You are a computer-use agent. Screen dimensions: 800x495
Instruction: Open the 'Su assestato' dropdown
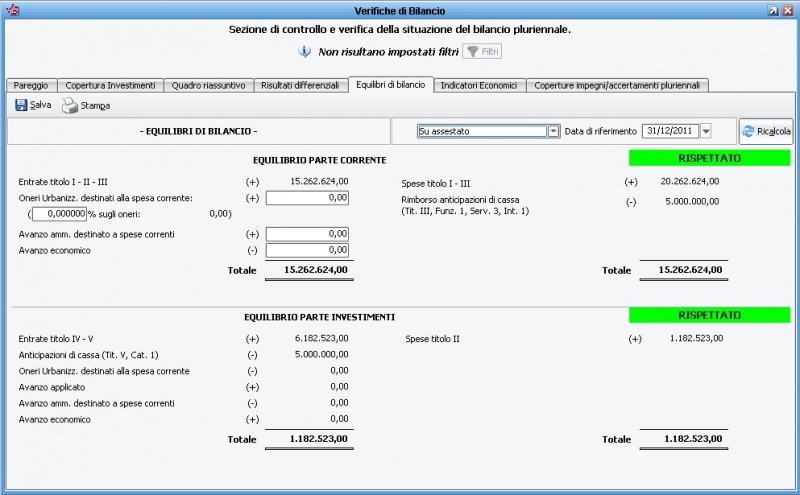pos(553,131)
